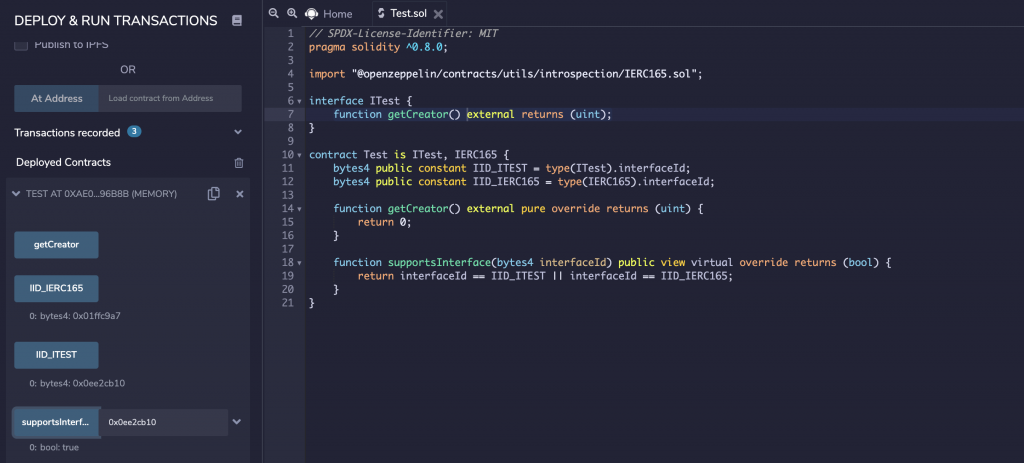Image resolution: width=1024 pixels, height=463 pixels.
Task: Fold getCreator function at line 14
Action: pyautogui.click(x=299, y=209)
